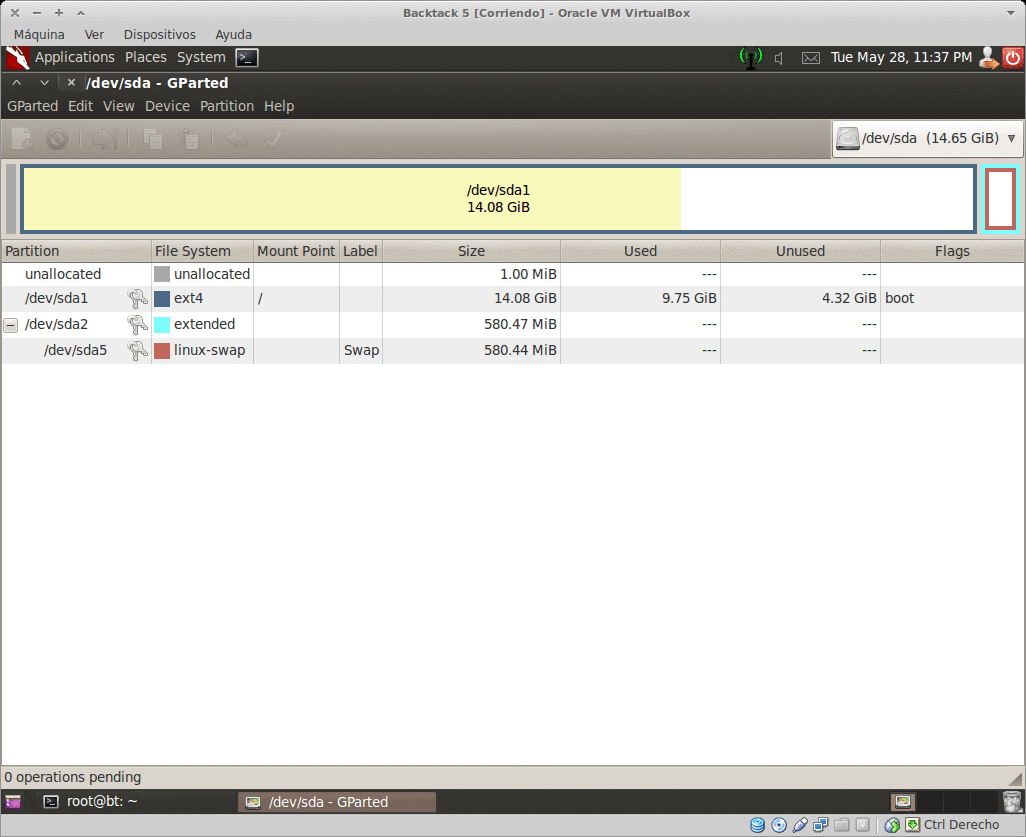1026x837 pixels.
Task: Open the Device menu
Action: click(x=167, y=106)
